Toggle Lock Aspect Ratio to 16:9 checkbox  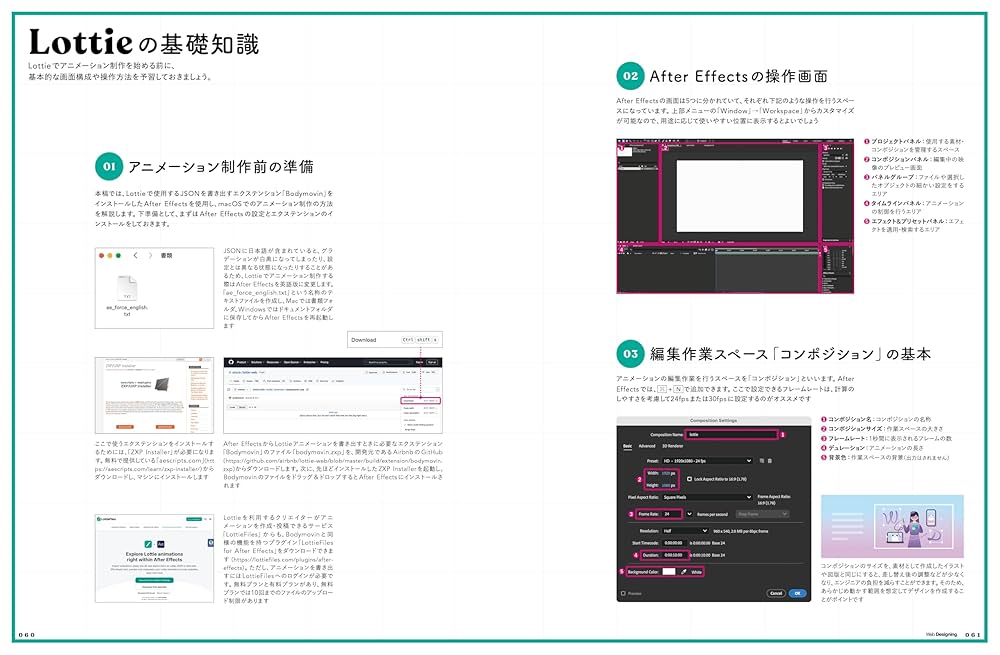[689, 479]
